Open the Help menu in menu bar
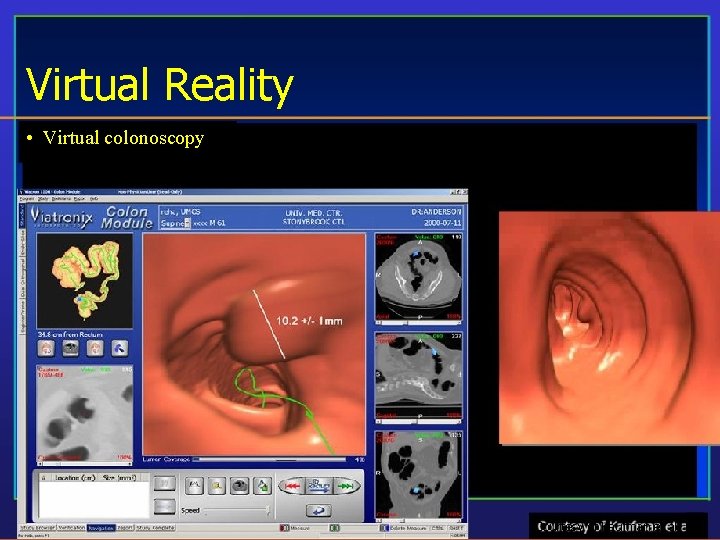The width and height of the screenshot is (720, 540). [x=94, y=199]
